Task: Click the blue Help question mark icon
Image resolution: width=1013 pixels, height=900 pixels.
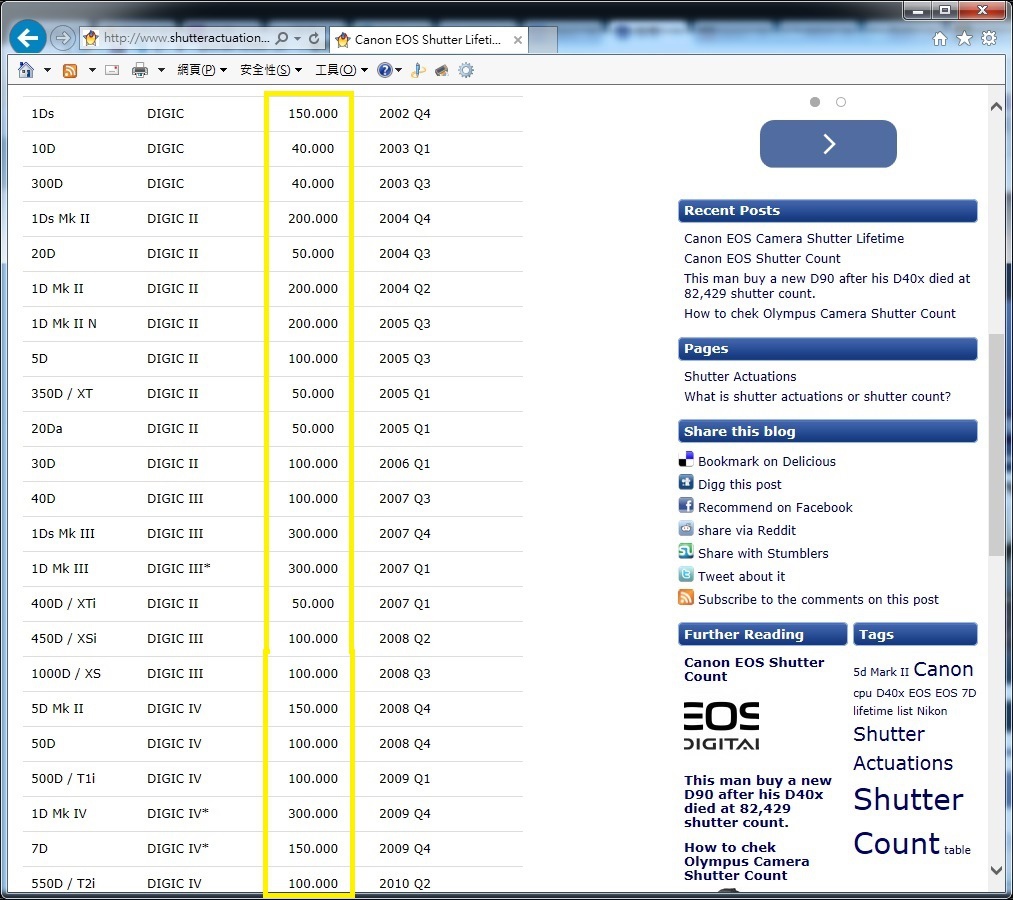Action: pos(384,70)
